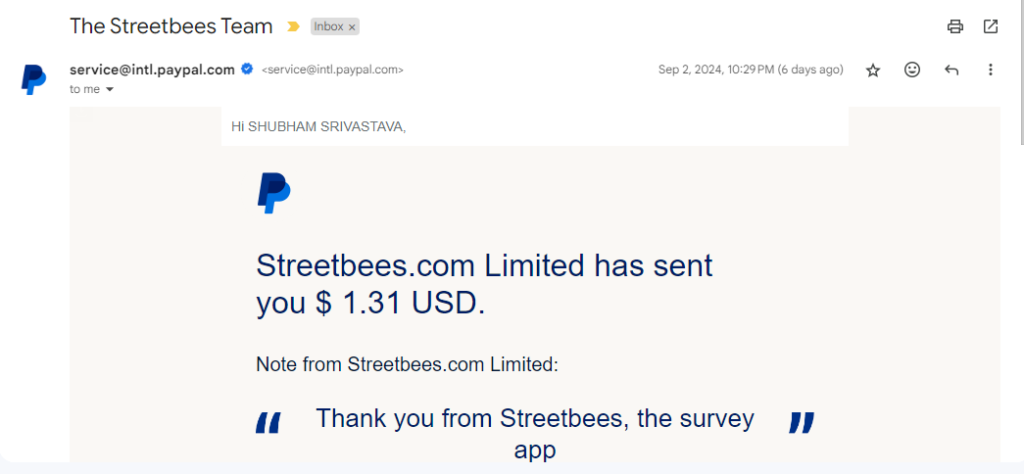Print this email using the printer icon
This screenshot has height=474, width=1024.
(x=955, y=26)
